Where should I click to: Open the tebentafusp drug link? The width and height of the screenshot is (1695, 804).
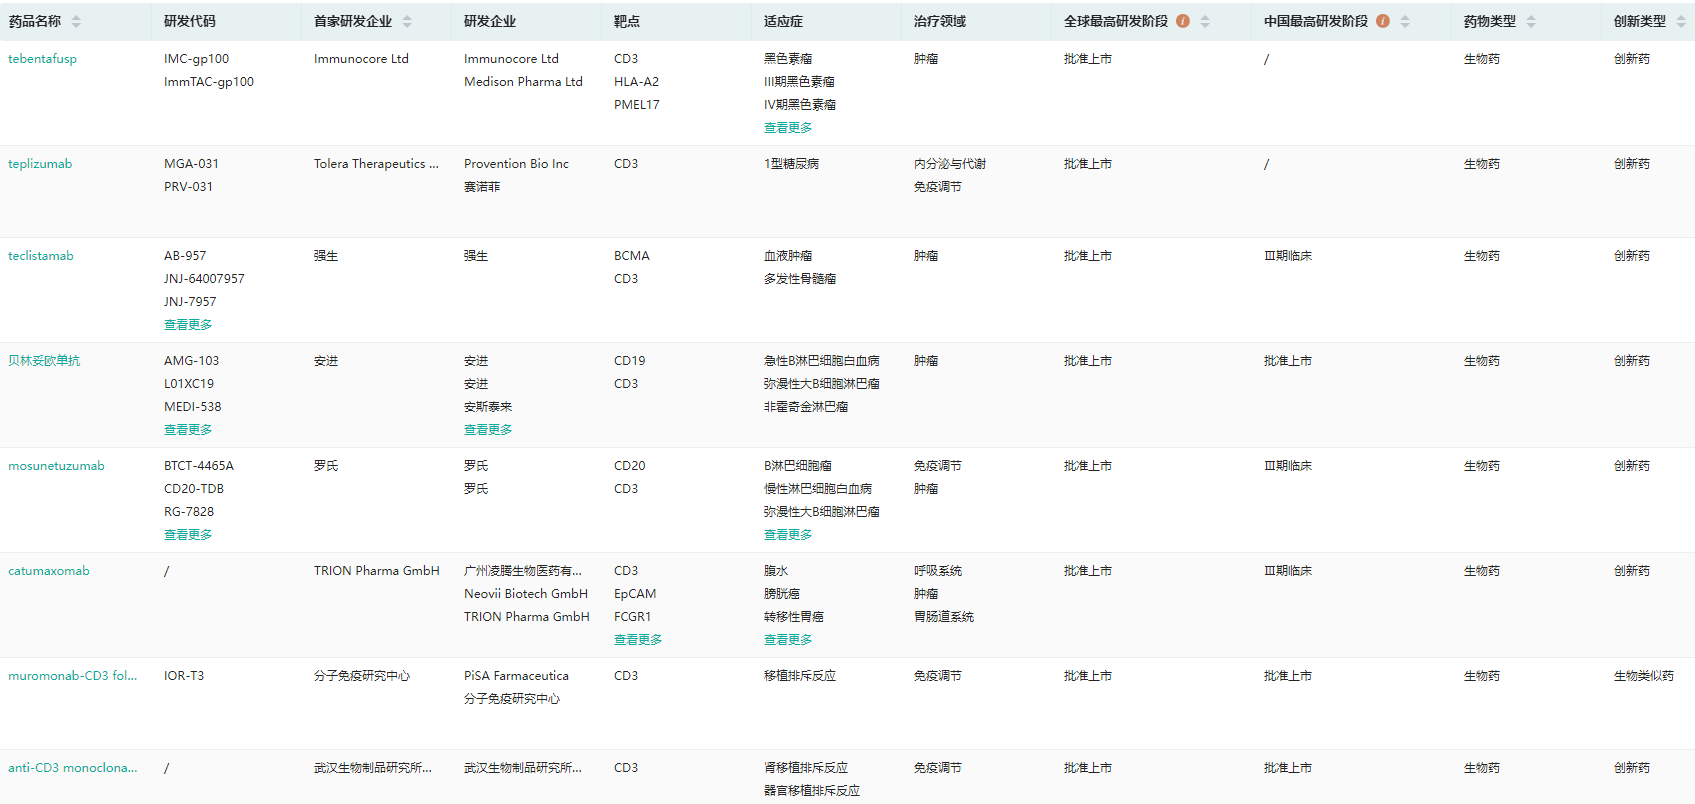click(x=42, y=59)
